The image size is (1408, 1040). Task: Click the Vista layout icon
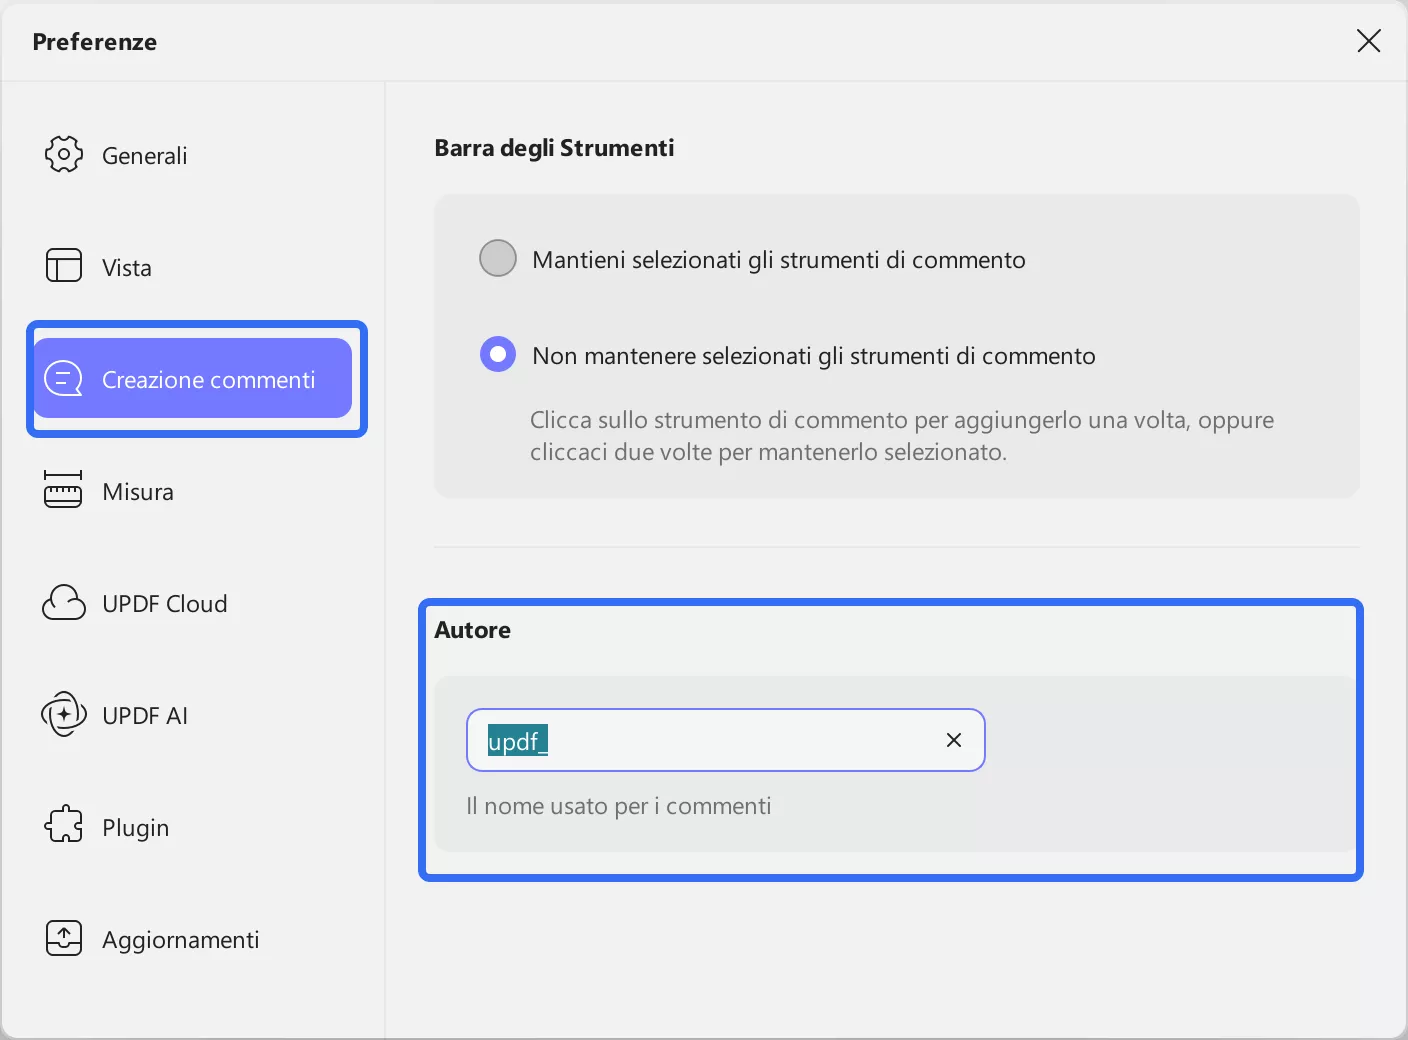tap(64, 266)
